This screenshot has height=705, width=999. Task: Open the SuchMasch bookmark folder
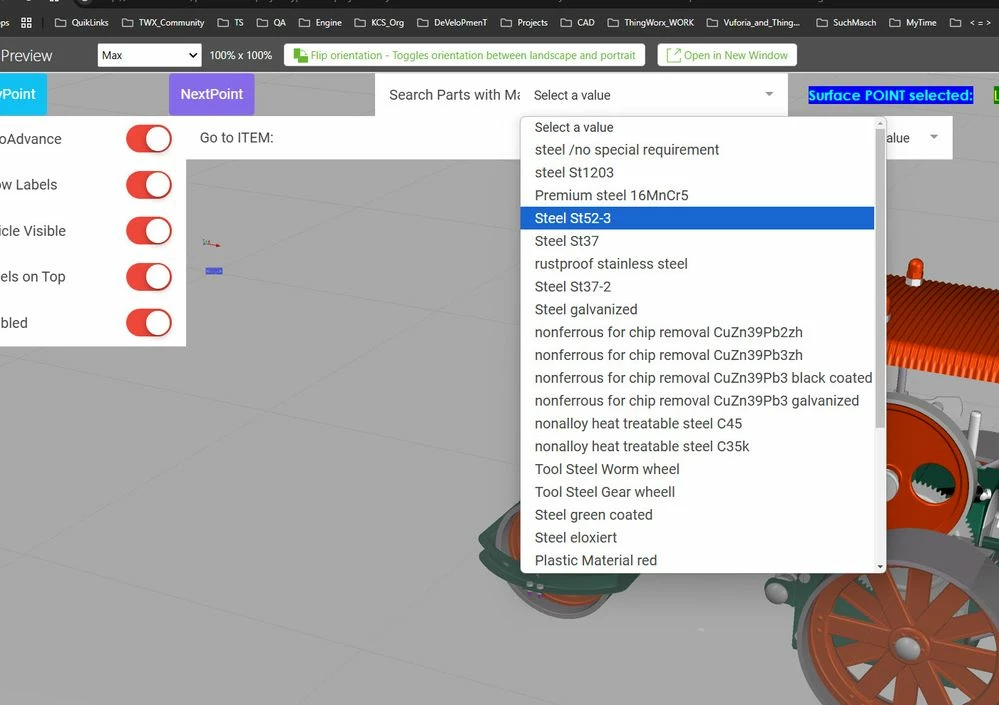[847, 23]
